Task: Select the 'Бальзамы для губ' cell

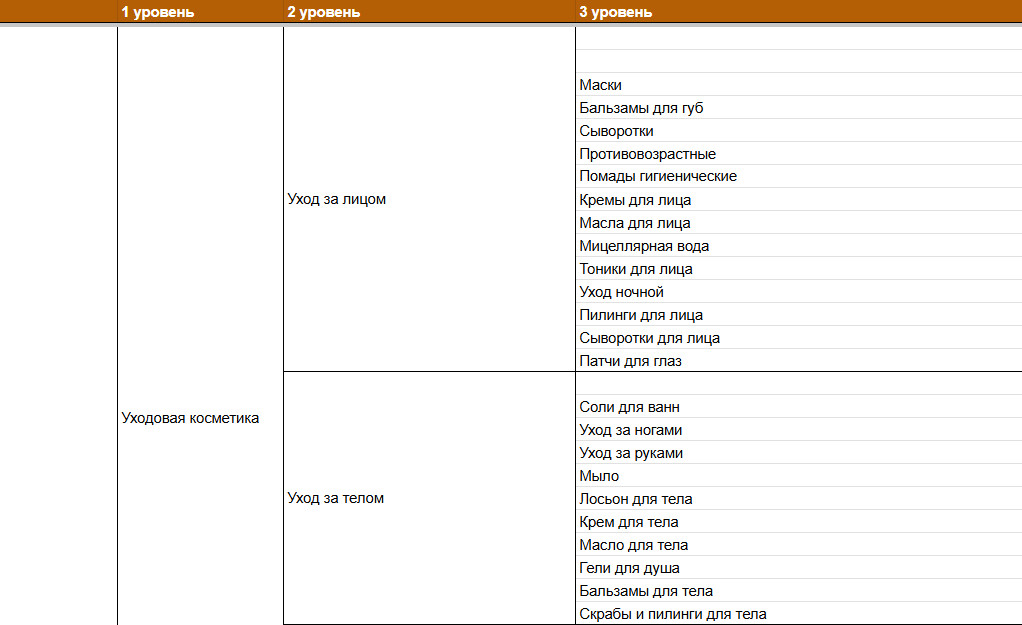Action: [x=798, y=108]
